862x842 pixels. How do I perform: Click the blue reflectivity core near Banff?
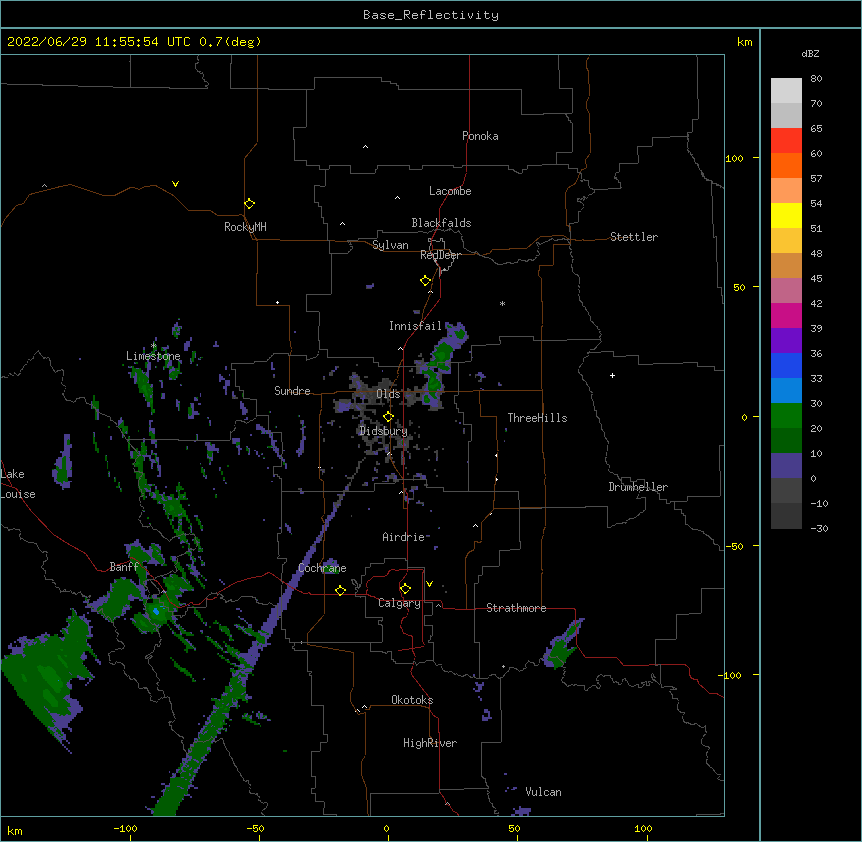(156, 611)
